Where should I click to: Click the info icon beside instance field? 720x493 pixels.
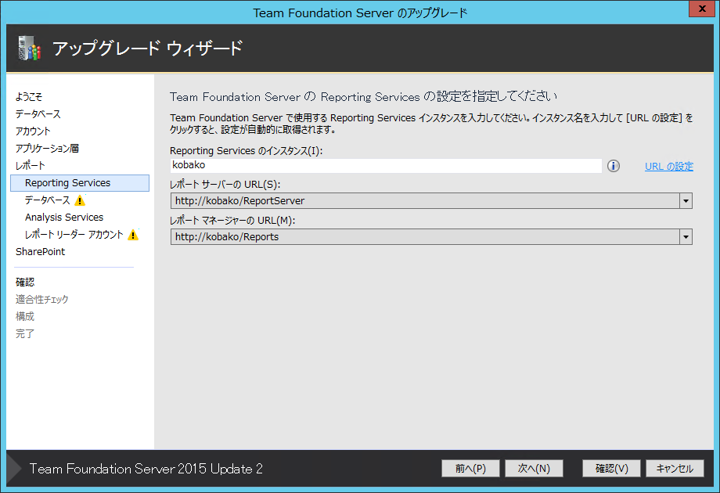pyautogui.click(x=614, y=166)
